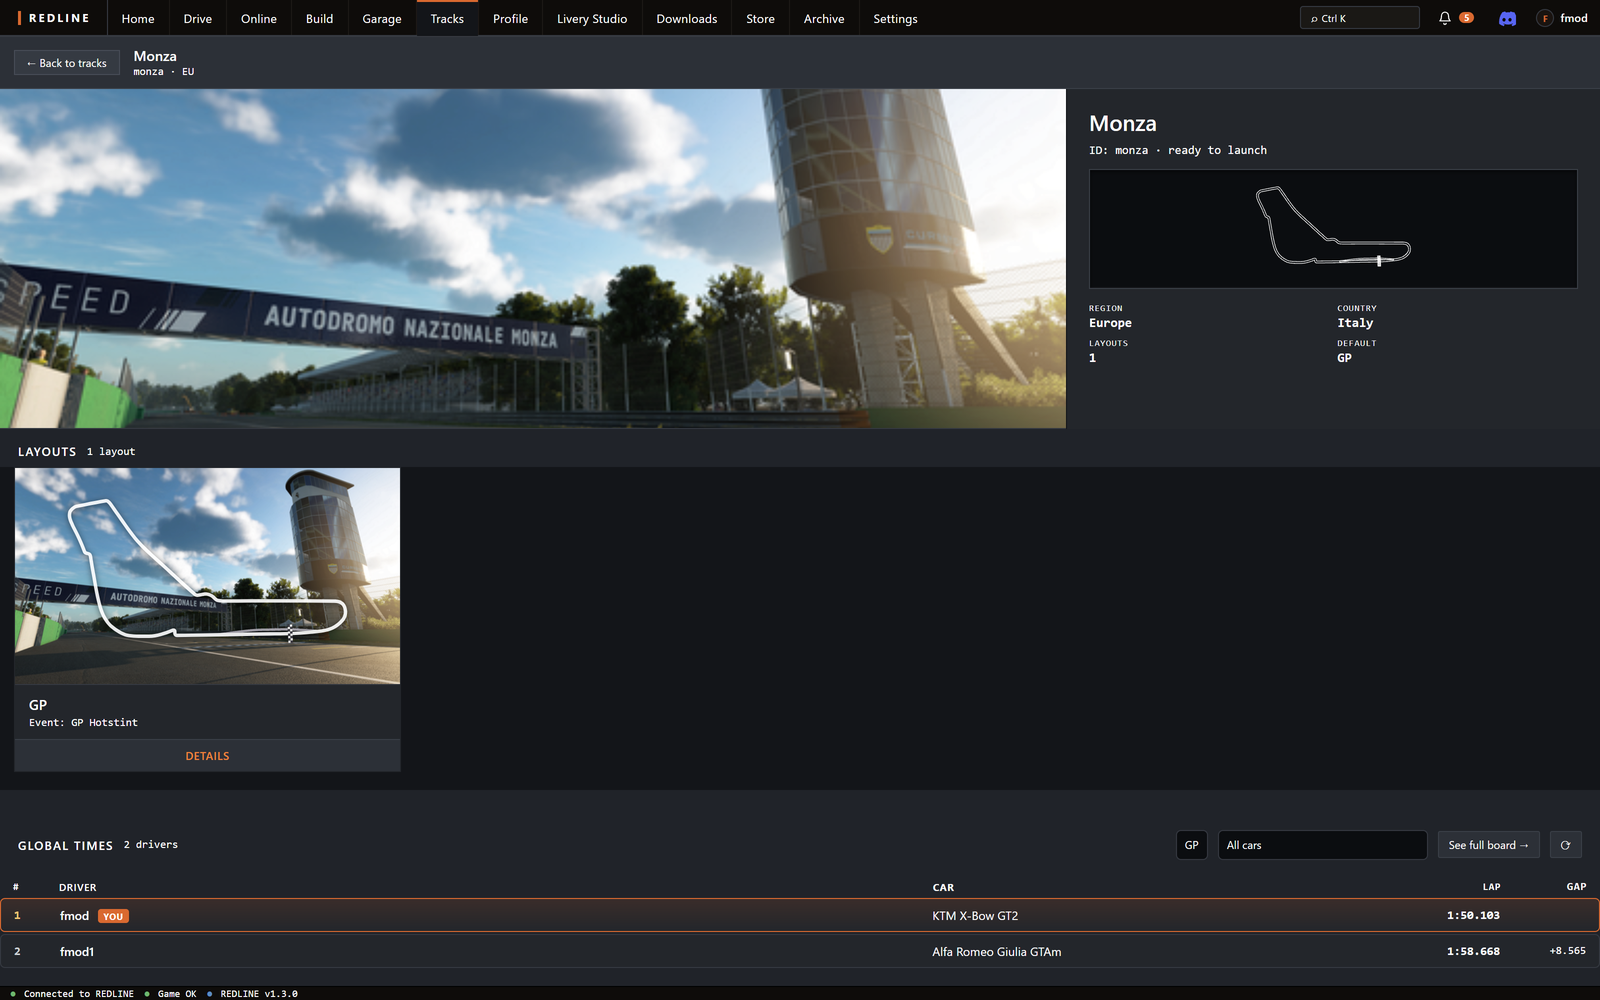
Task: Click the KTM X-Bow GT2 car cell
Action: (975, 916)
